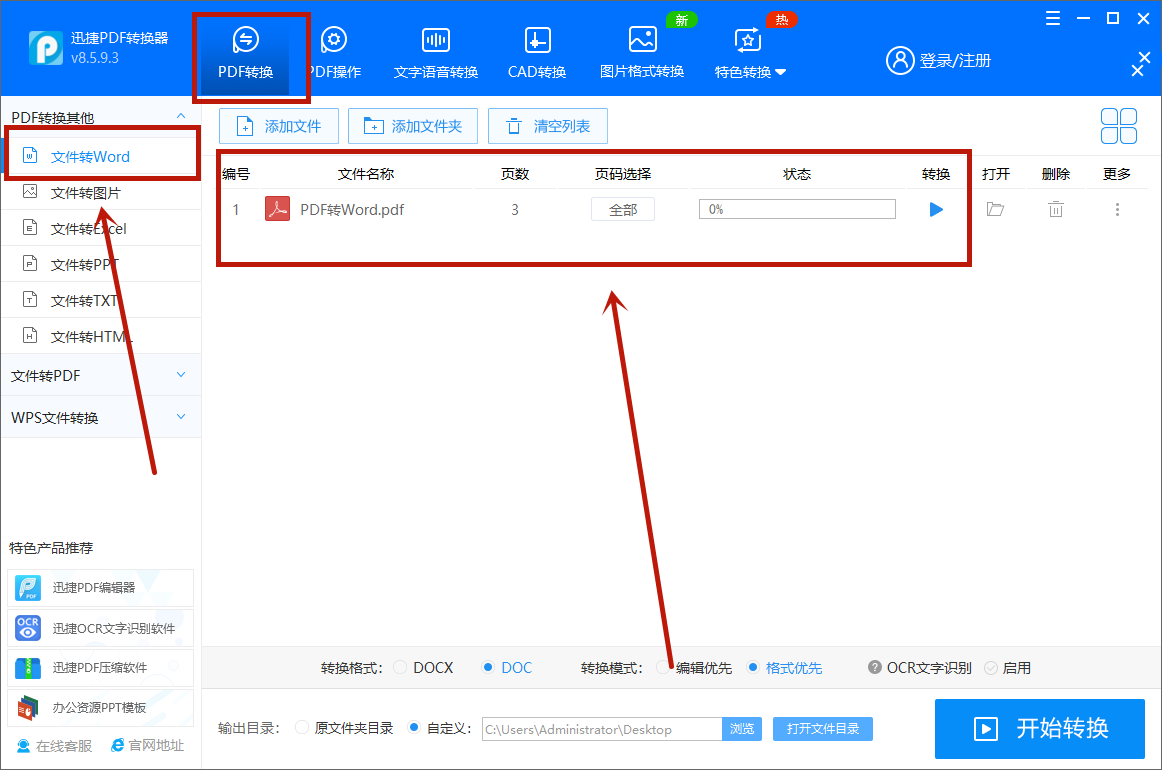The height and width of the screenshot is (770, 1162).
Task: Select the 文字语音转换 feature icon
Action: pyautogui.click(x=435, y=50)
